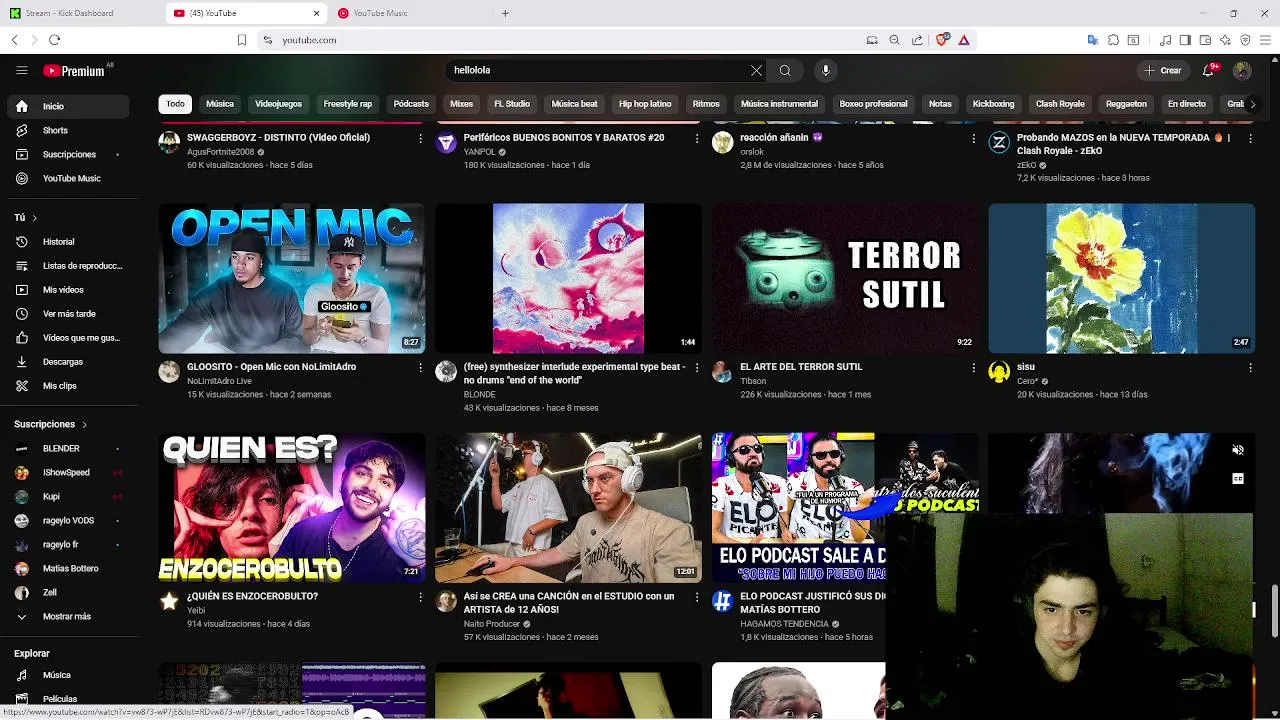Viewport: 1280px width, 720px height.
Task: Expand the Suscripciones section chevron
Action: click(x=84, y=424)
